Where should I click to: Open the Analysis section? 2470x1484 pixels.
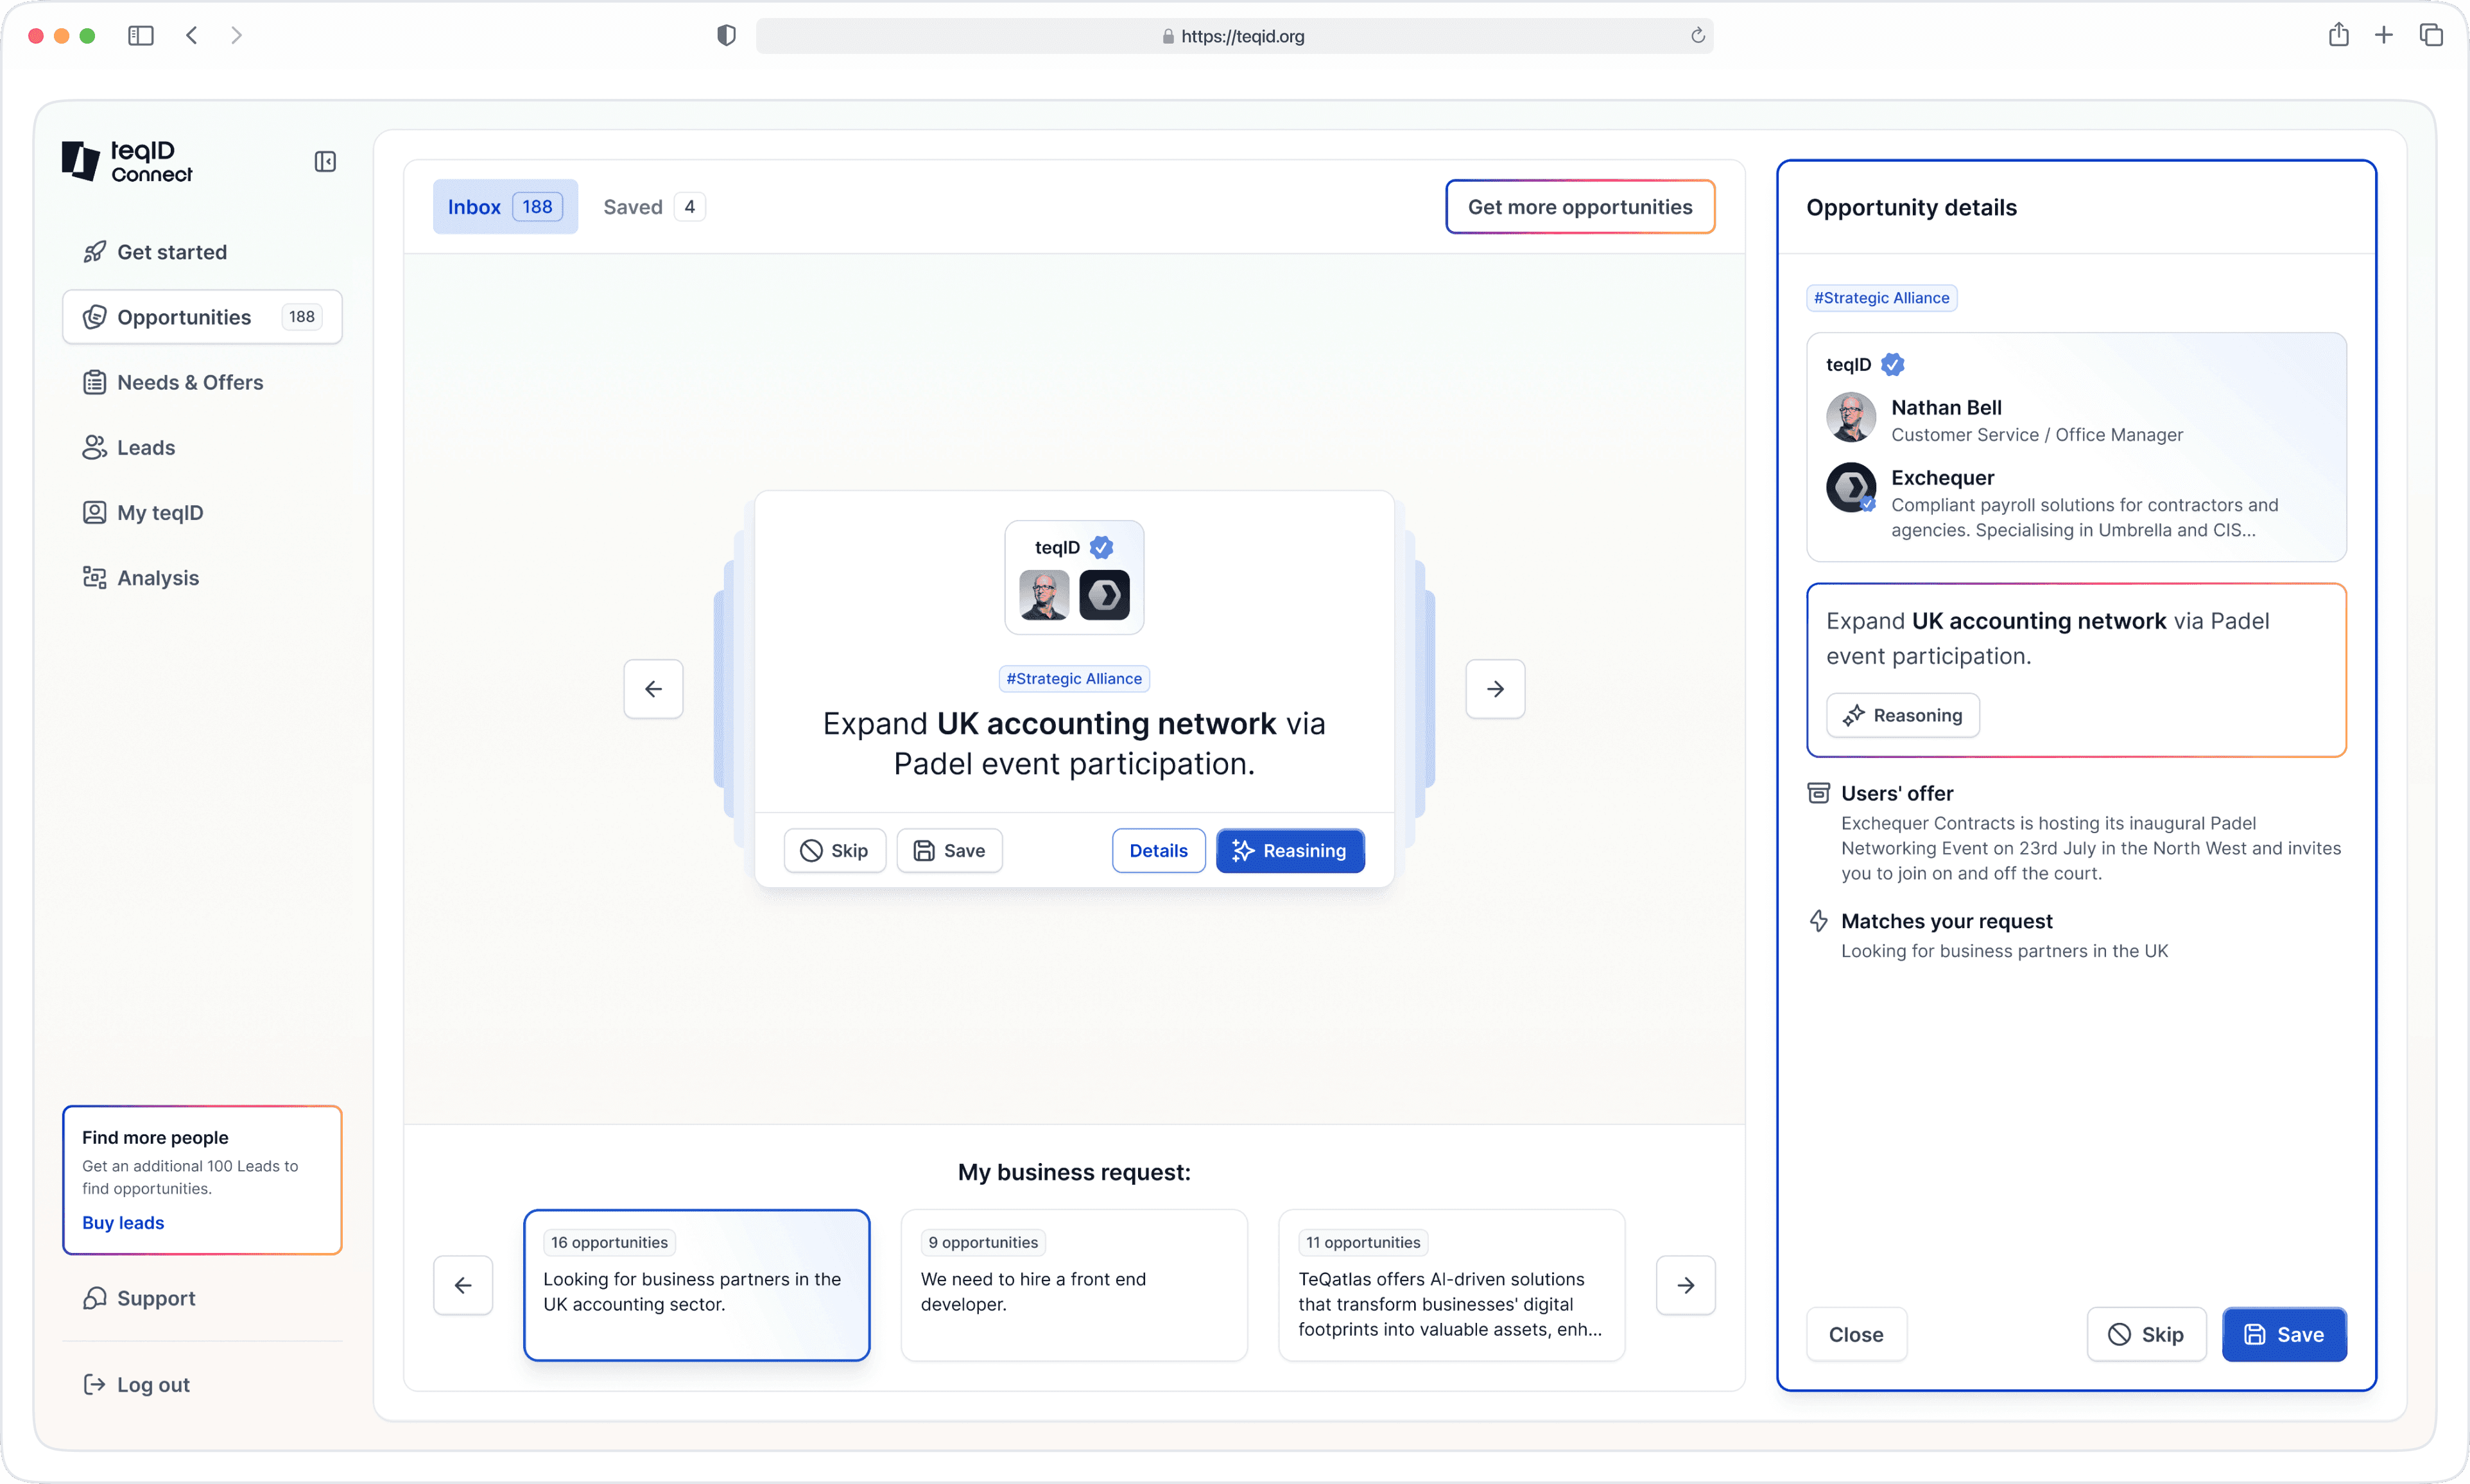pyautogui.click(x=157, y=577)
